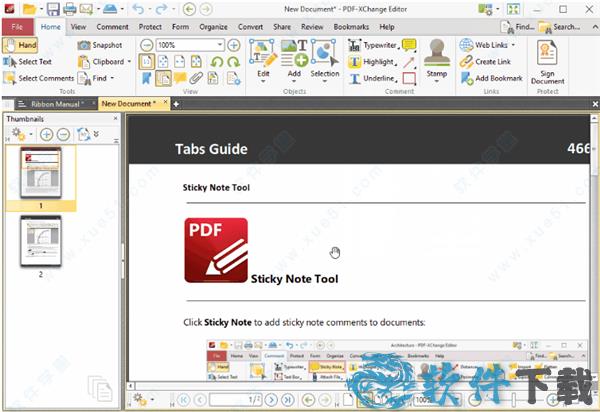Open the zoom percentage dropdown
This screenshot has height=412, width=600.
click(220, 45)
